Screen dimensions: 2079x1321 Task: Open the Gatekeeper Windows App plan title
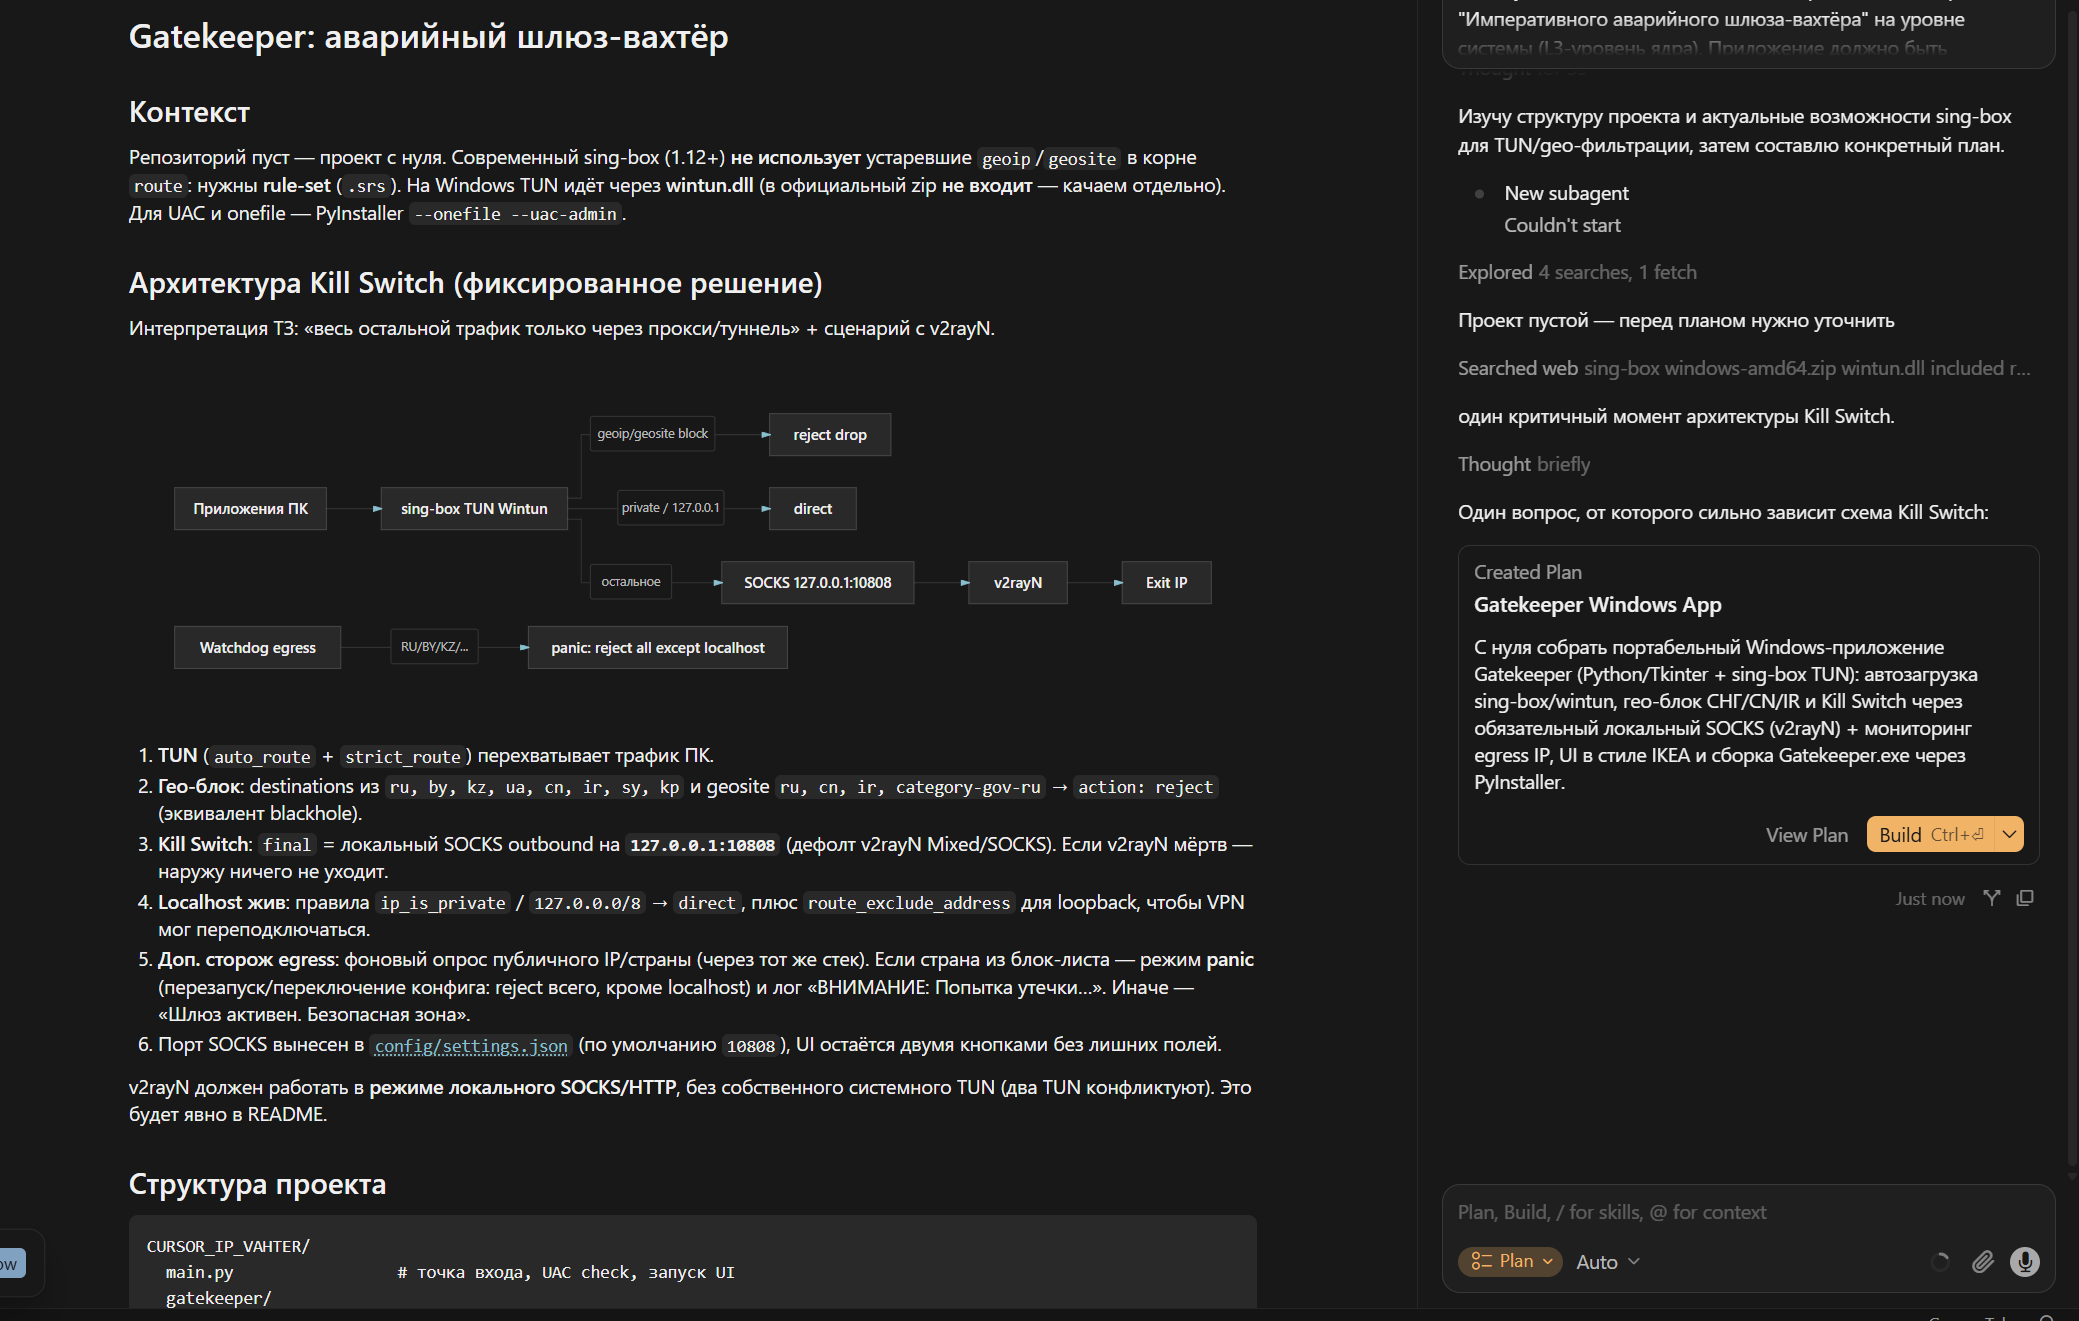coord(1597,605)
